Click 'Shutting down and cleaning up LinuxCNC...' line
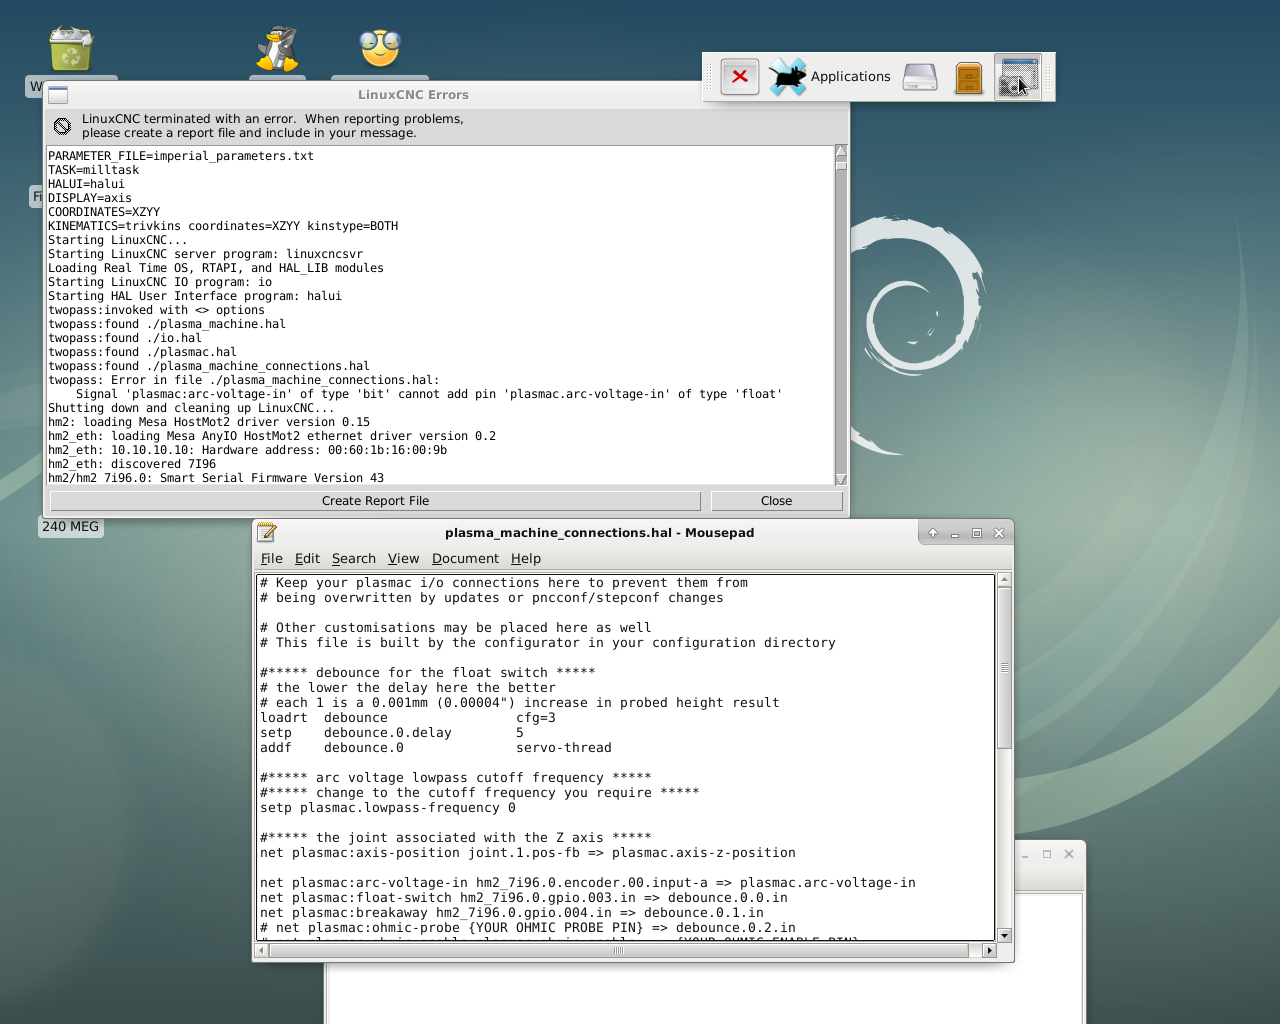The width and height of the screenshot is (1280, 1024). point(191,408)
